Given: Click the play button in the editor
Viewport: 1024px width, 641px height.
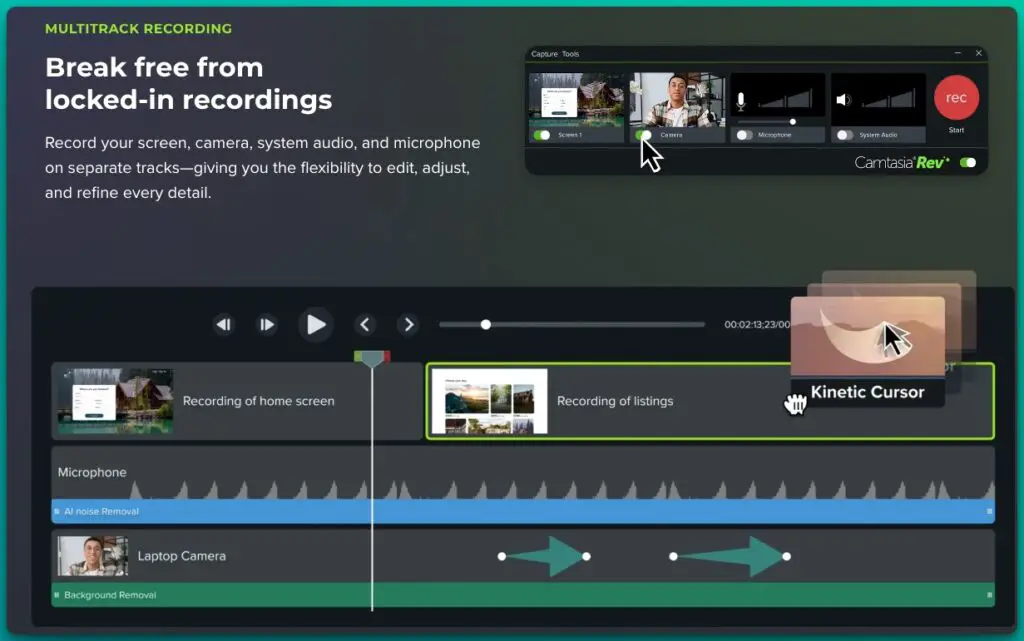Looking at the screenshot, I should (x=316, y=324).
